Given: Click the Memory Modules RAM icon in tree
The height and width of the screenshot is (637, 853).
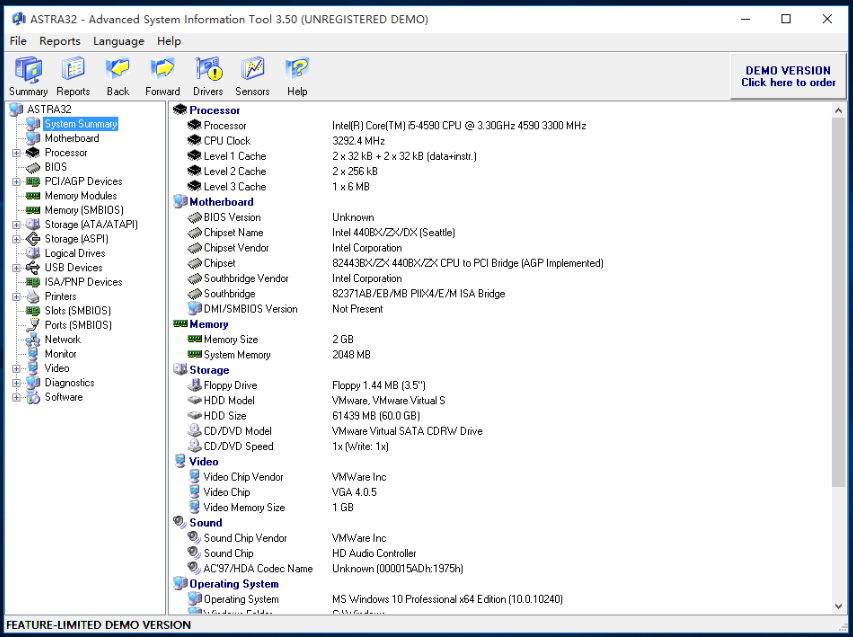Looking at the screenshot, I should [x=33, y=196].
